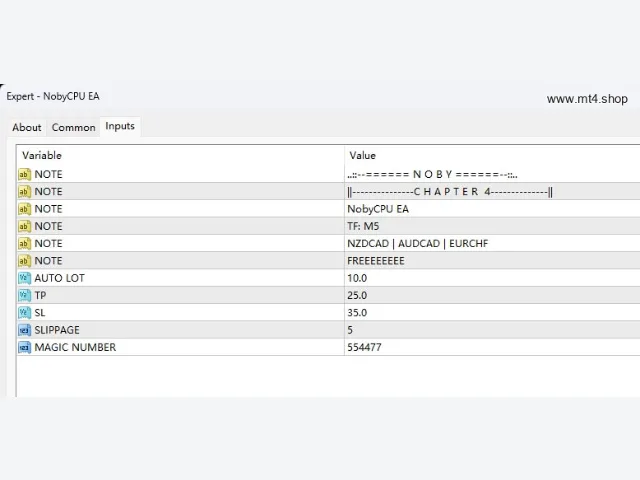Select the AUTO LOT variable name

coord(60,278)
